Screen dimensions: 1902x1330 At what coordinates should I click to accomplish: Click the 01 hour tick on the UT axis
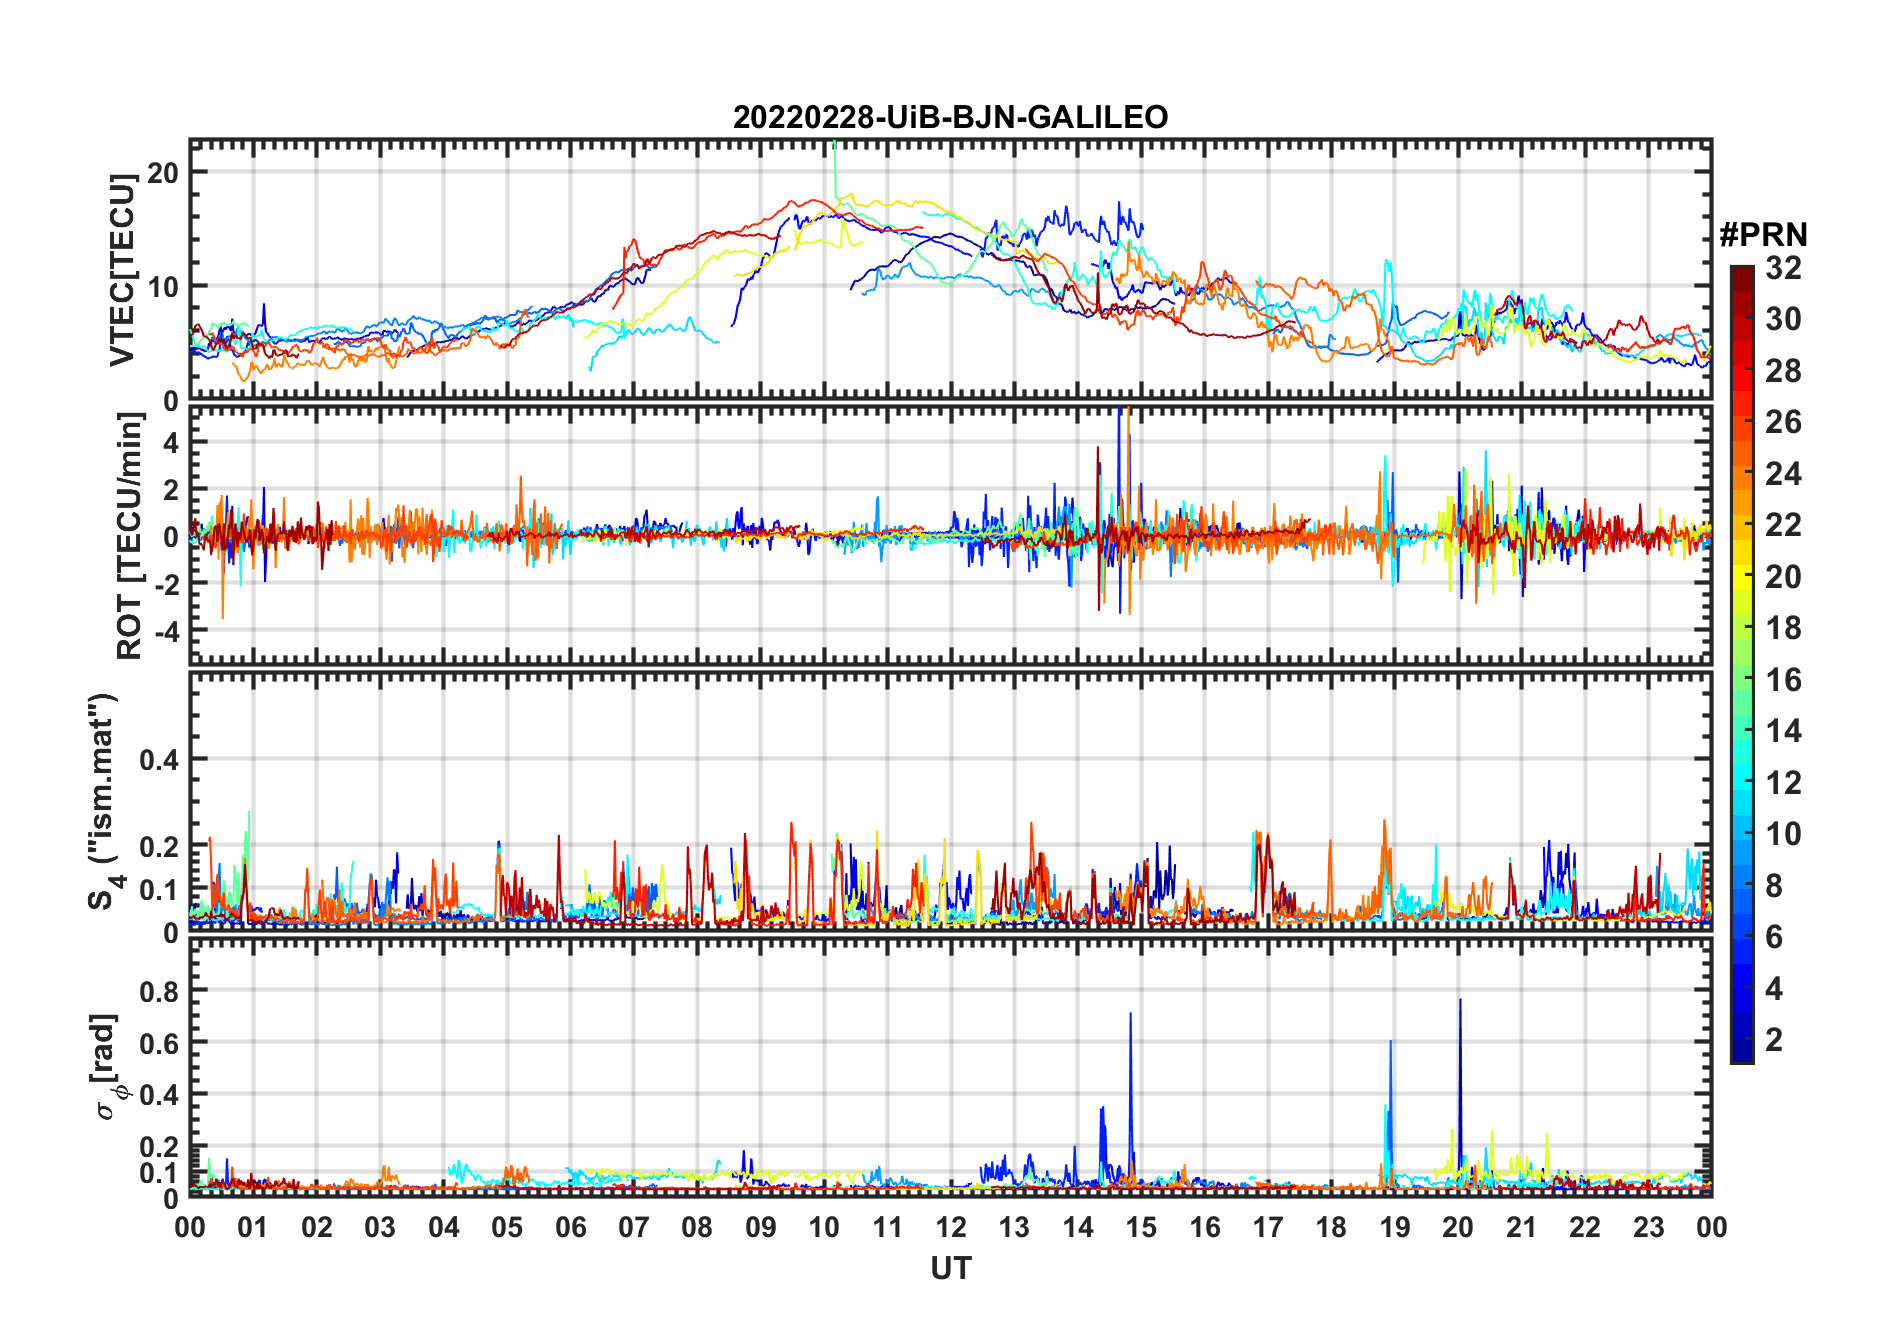coord(253,1227)
